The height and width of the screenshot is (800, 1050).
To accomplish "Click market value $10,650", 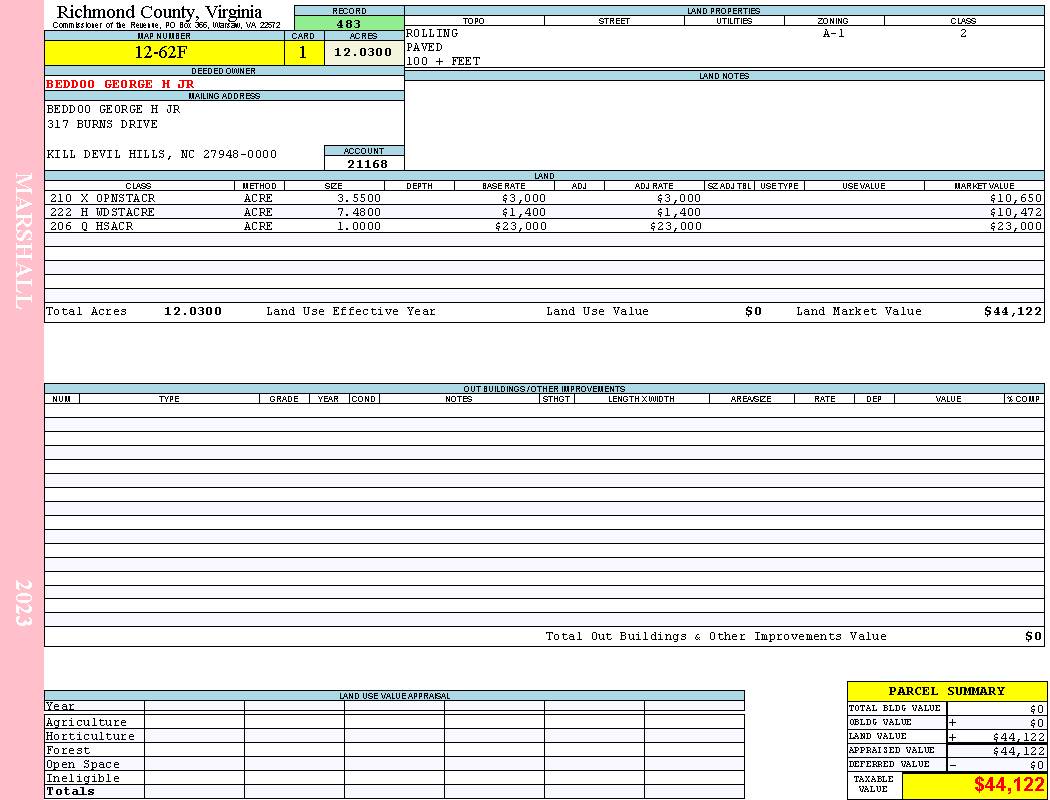I will (x=1016, y=199).
